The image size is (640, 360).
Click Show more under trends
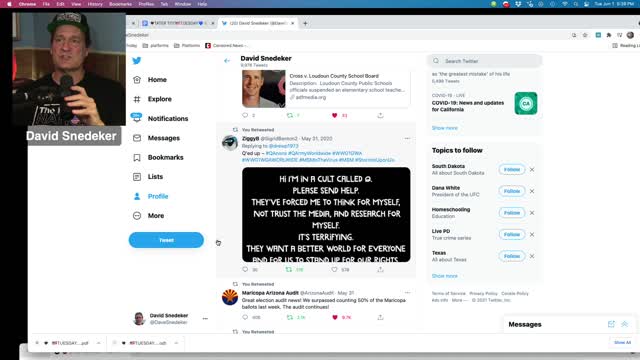coord(444,128)
